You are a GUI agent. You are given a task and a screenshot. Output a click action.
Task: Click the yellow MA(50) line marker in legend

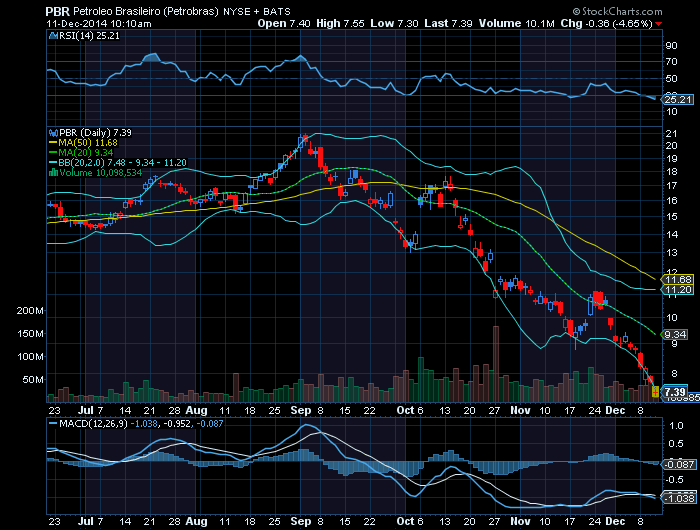53,143
